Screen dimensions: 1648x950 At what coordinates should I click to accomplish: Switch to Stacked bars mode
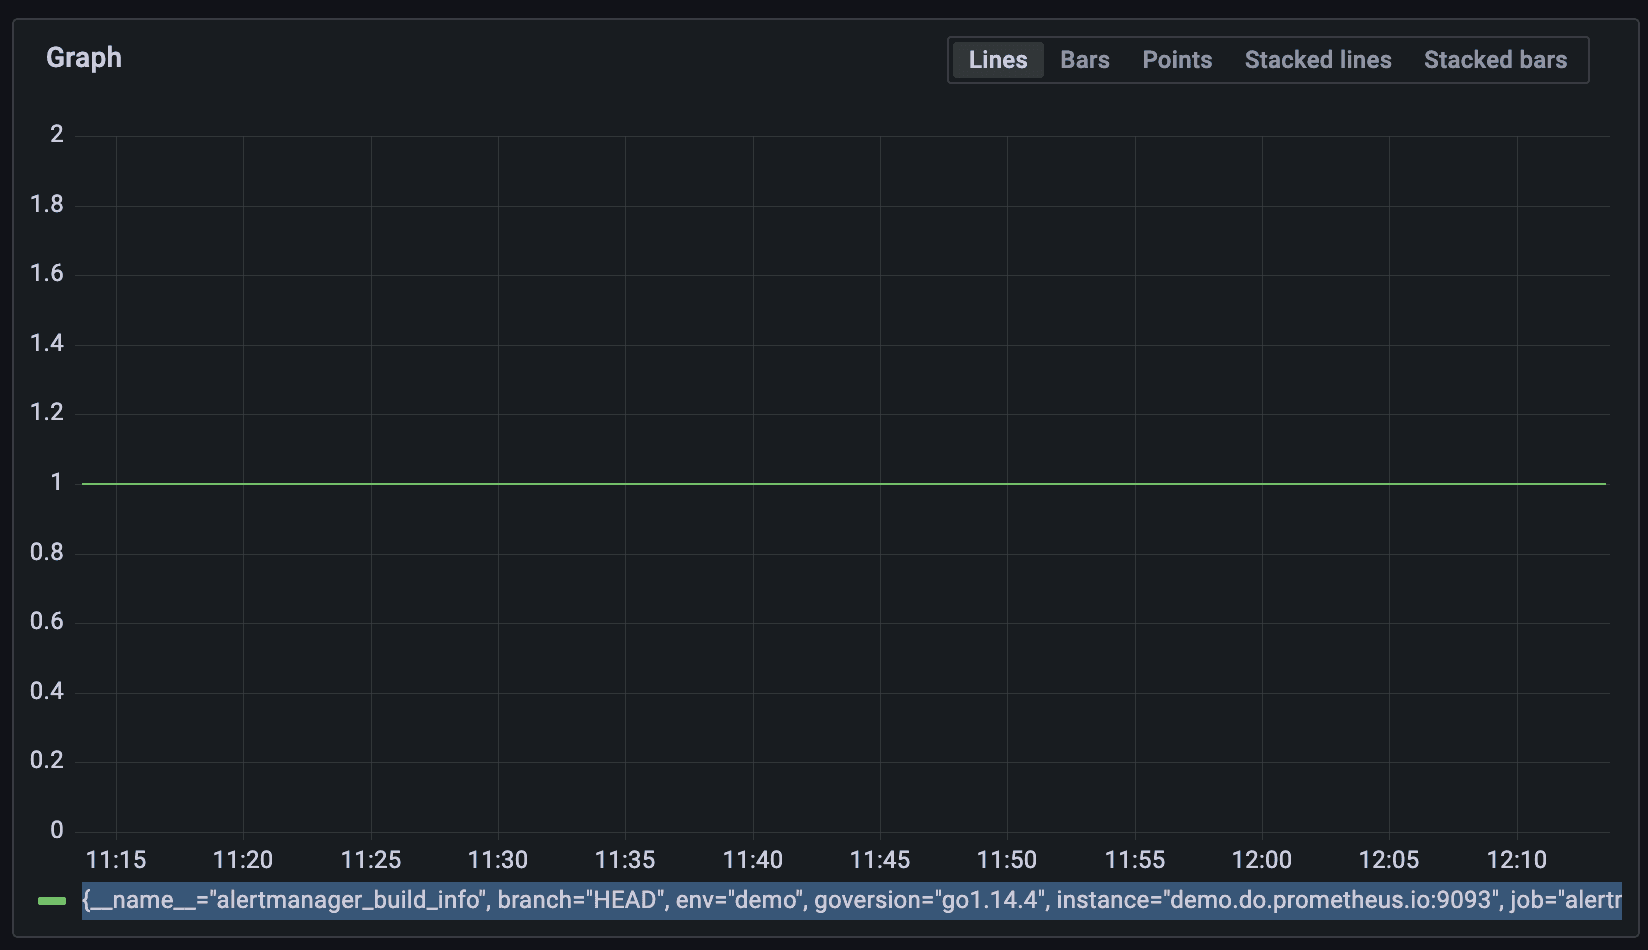(1495, 59)
